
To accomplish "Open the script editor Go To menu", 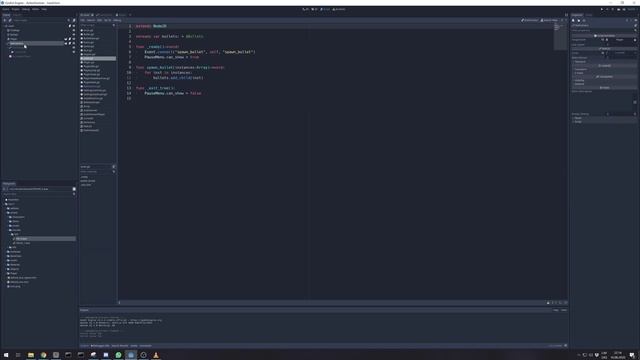I will [107, 20].
